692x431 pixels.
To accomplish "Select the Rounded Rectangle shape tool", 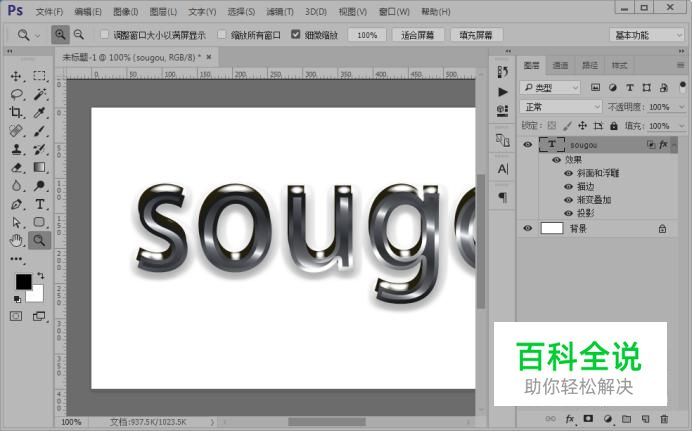I will [x=39, y=222].
